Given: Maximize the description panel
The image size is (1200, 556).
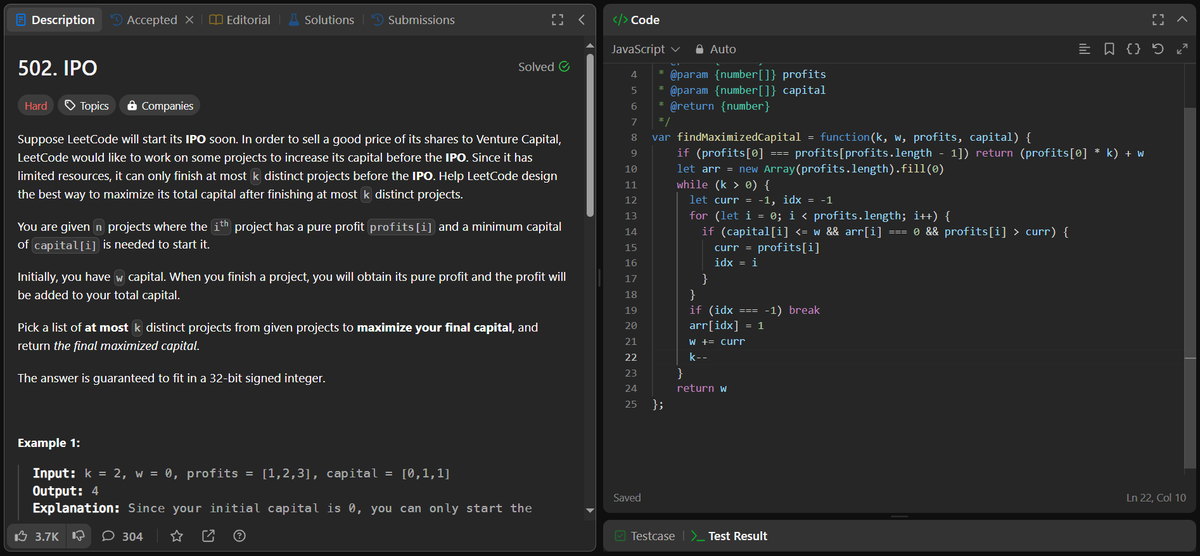Looking at the screenshot, I should click(x=557, y=20).
